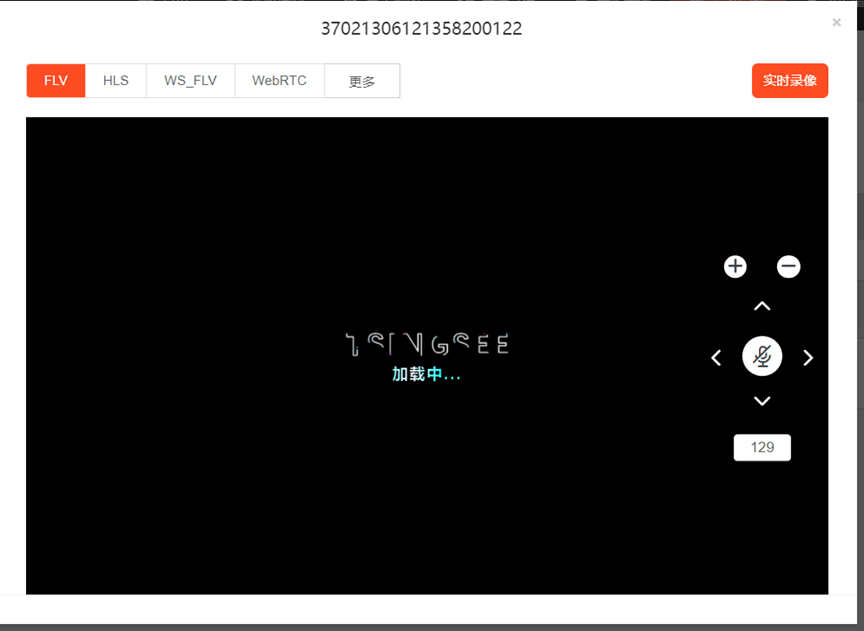
Task: Close the video player dialog
Action: click(836, 22)
